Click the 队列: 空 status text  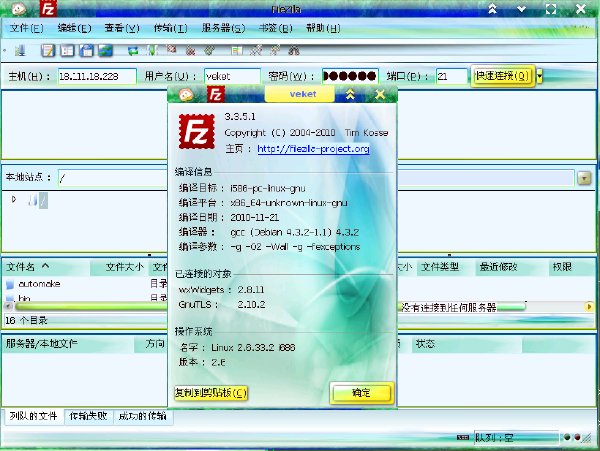(494, 437)
